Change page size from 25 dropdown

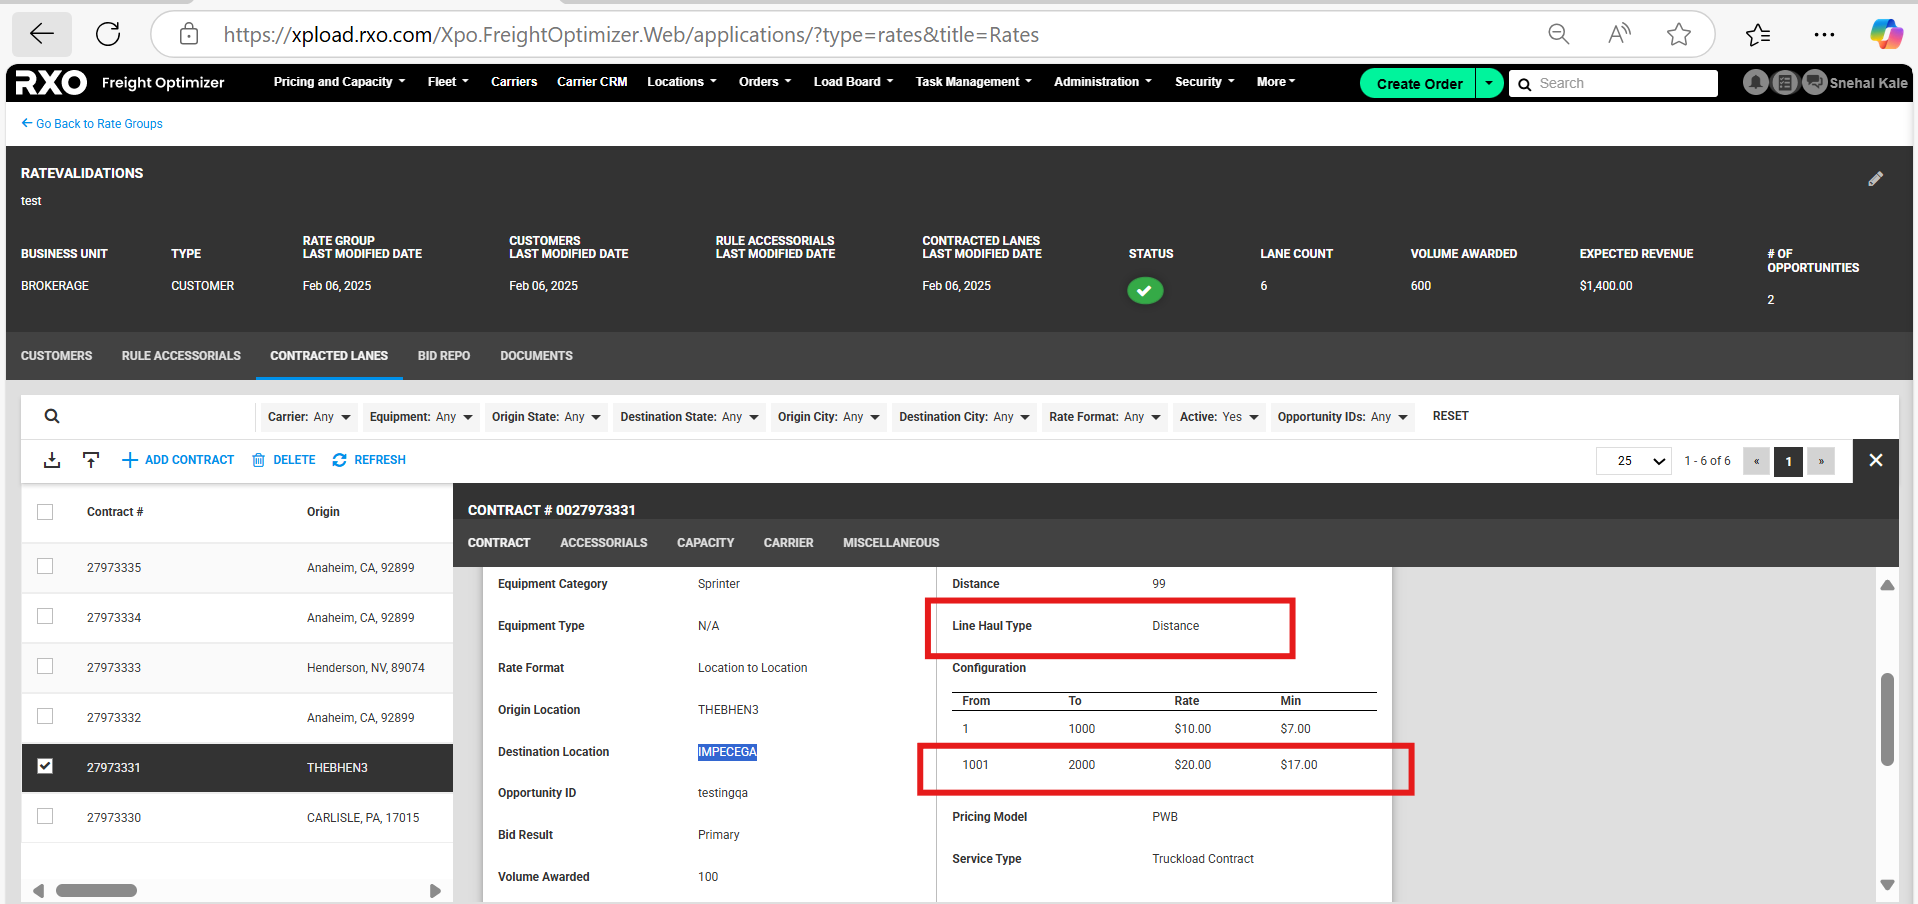tap(1634, 461)
